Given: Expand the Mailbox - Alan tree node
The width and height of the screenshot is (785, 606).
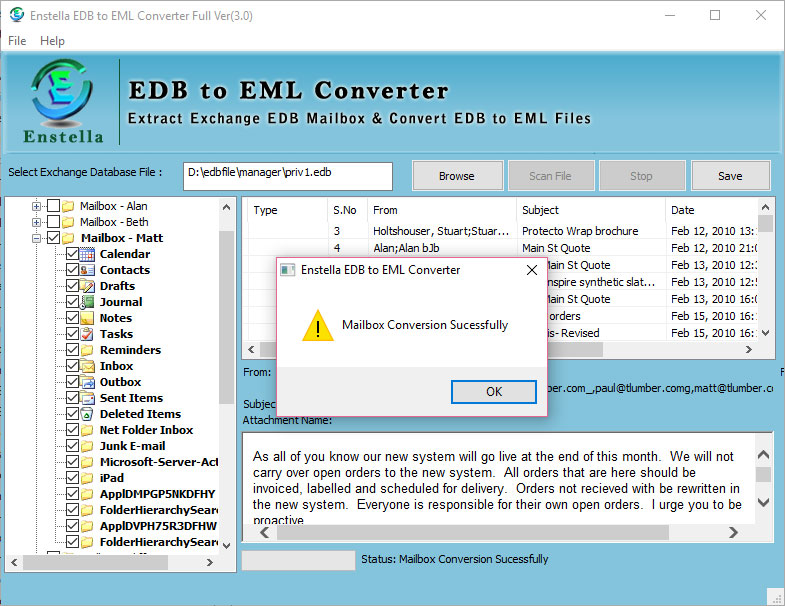Looking at the screenshot, I should (x=37, y=206).
